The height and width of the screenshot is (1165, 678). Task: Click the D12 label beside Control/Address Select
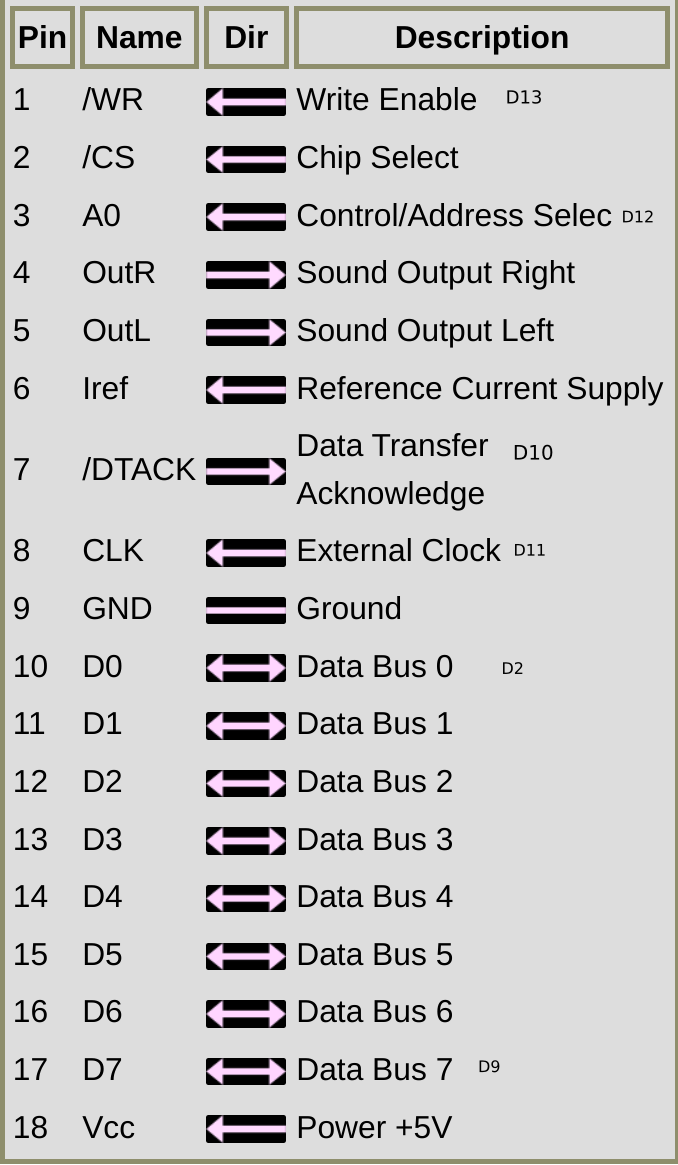pos(638,217)
